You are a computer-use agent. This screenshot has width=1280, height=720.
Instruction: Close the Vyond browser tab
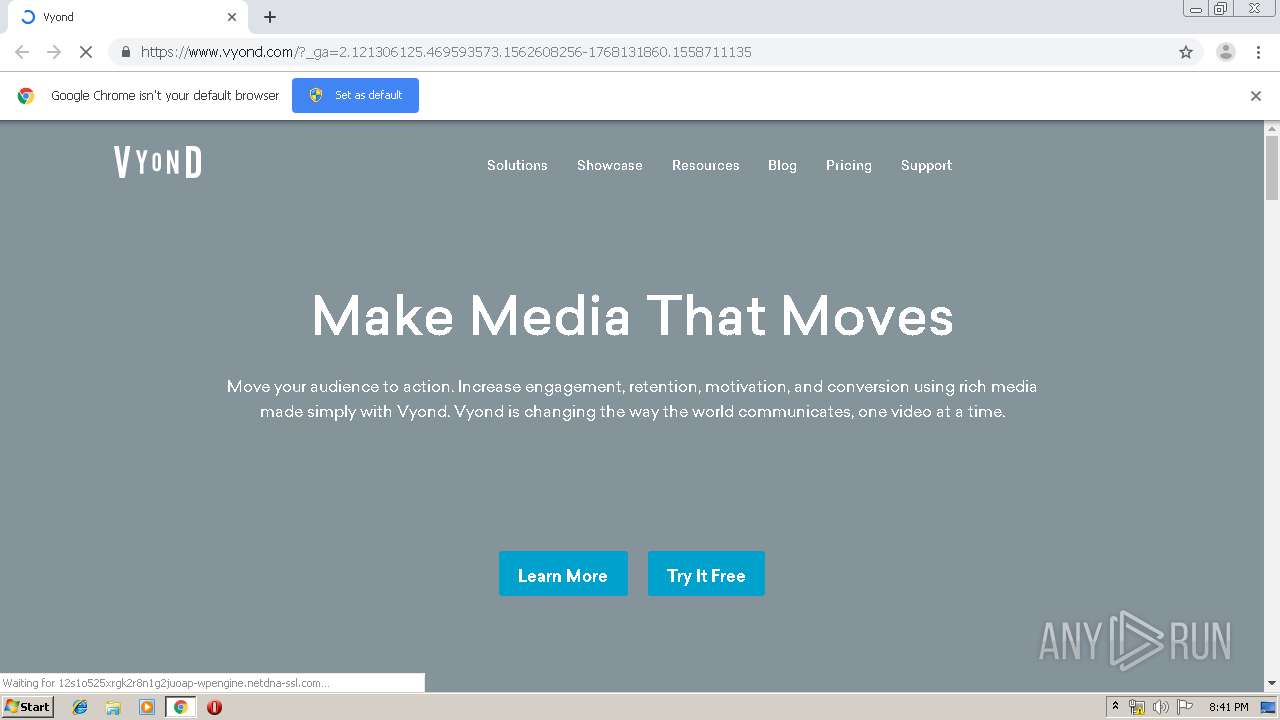[x=232, y=17]
